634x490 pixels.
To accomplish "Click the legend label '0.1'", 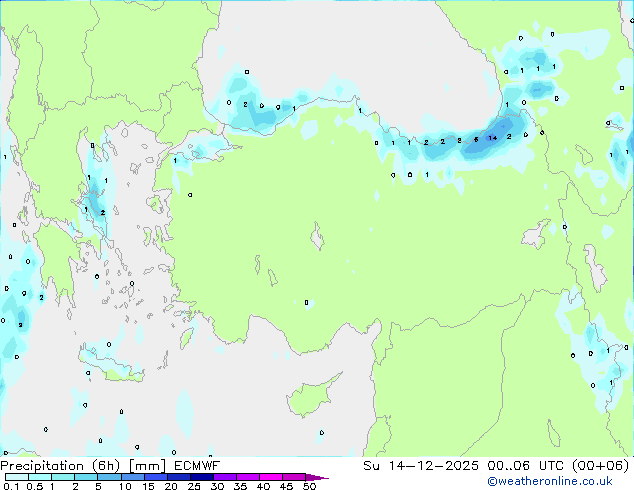I will point(11,486).
